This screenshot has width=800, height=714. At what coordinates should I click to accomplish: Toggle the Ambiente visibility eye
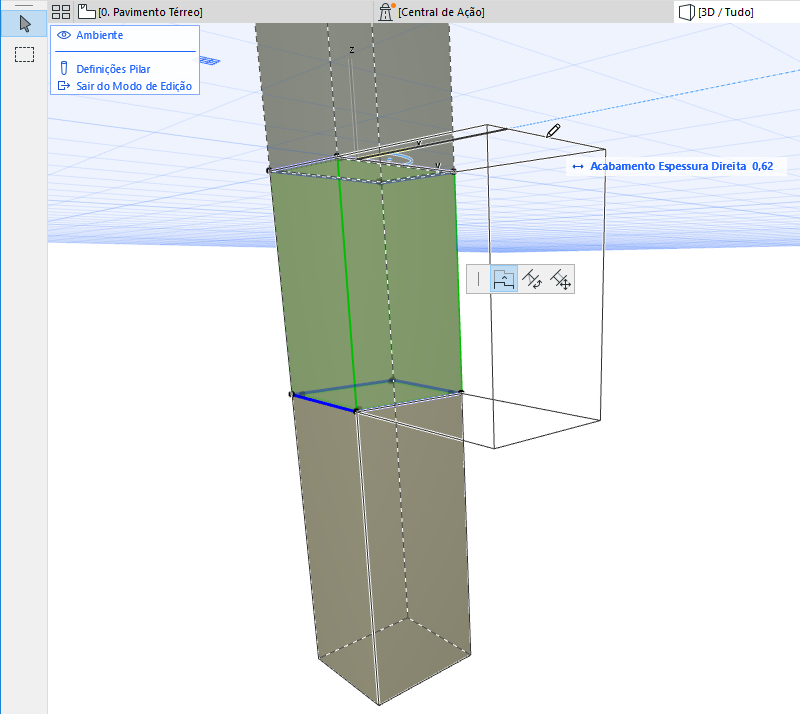(64, 35)
